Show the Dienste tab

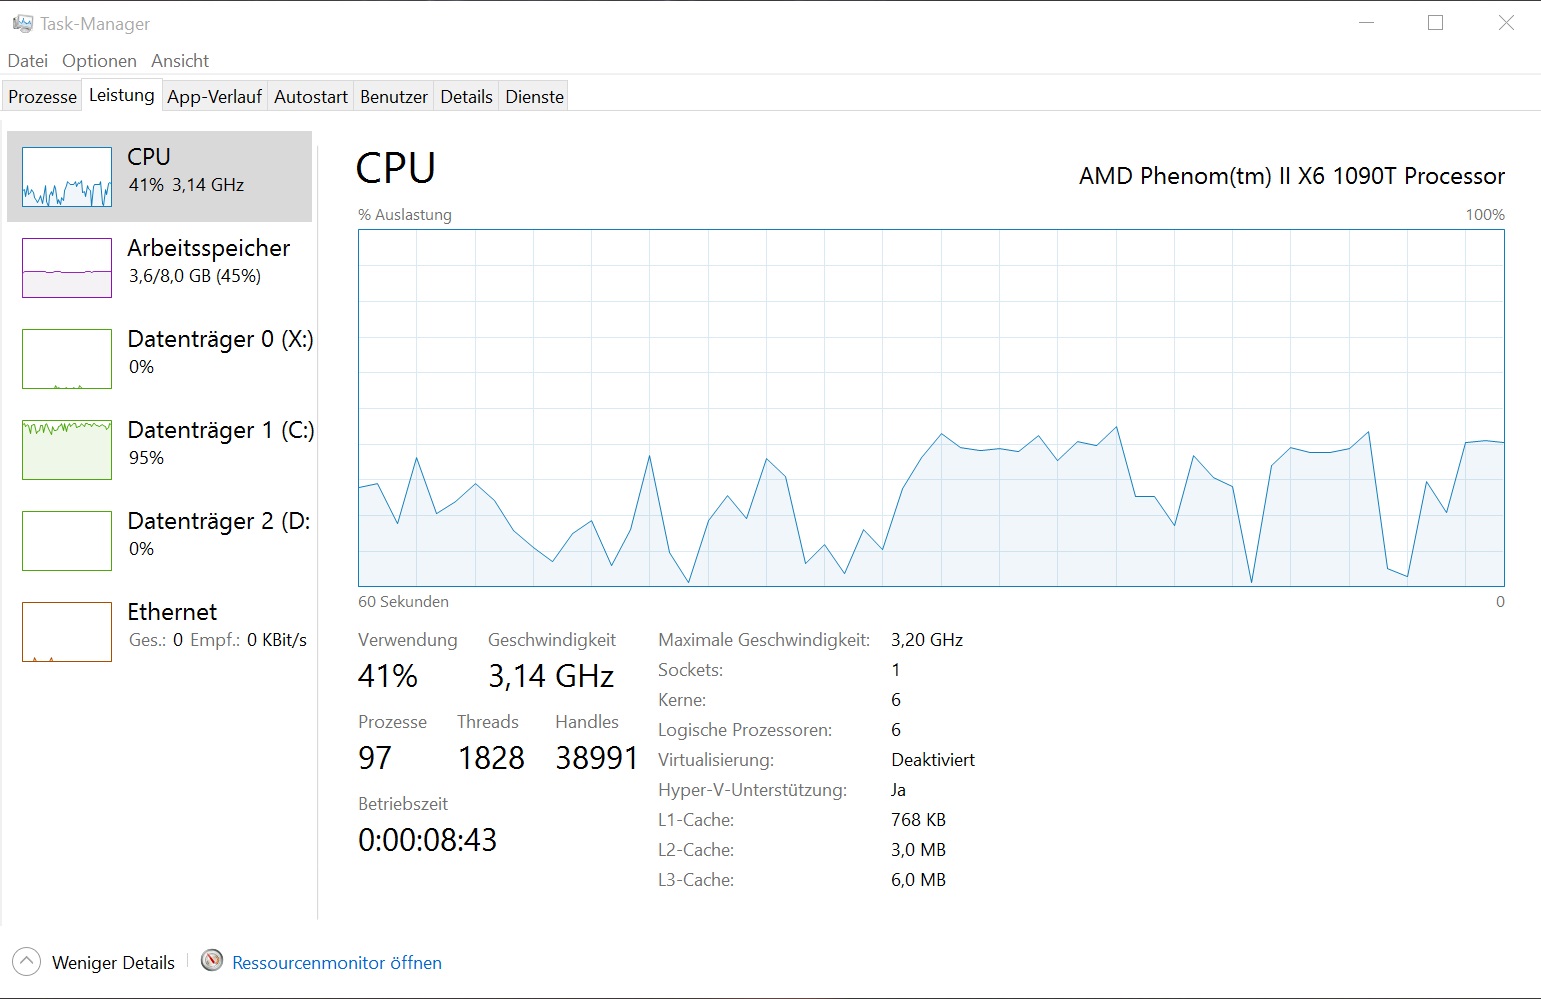pyautogui.click(x=534, y=97)
